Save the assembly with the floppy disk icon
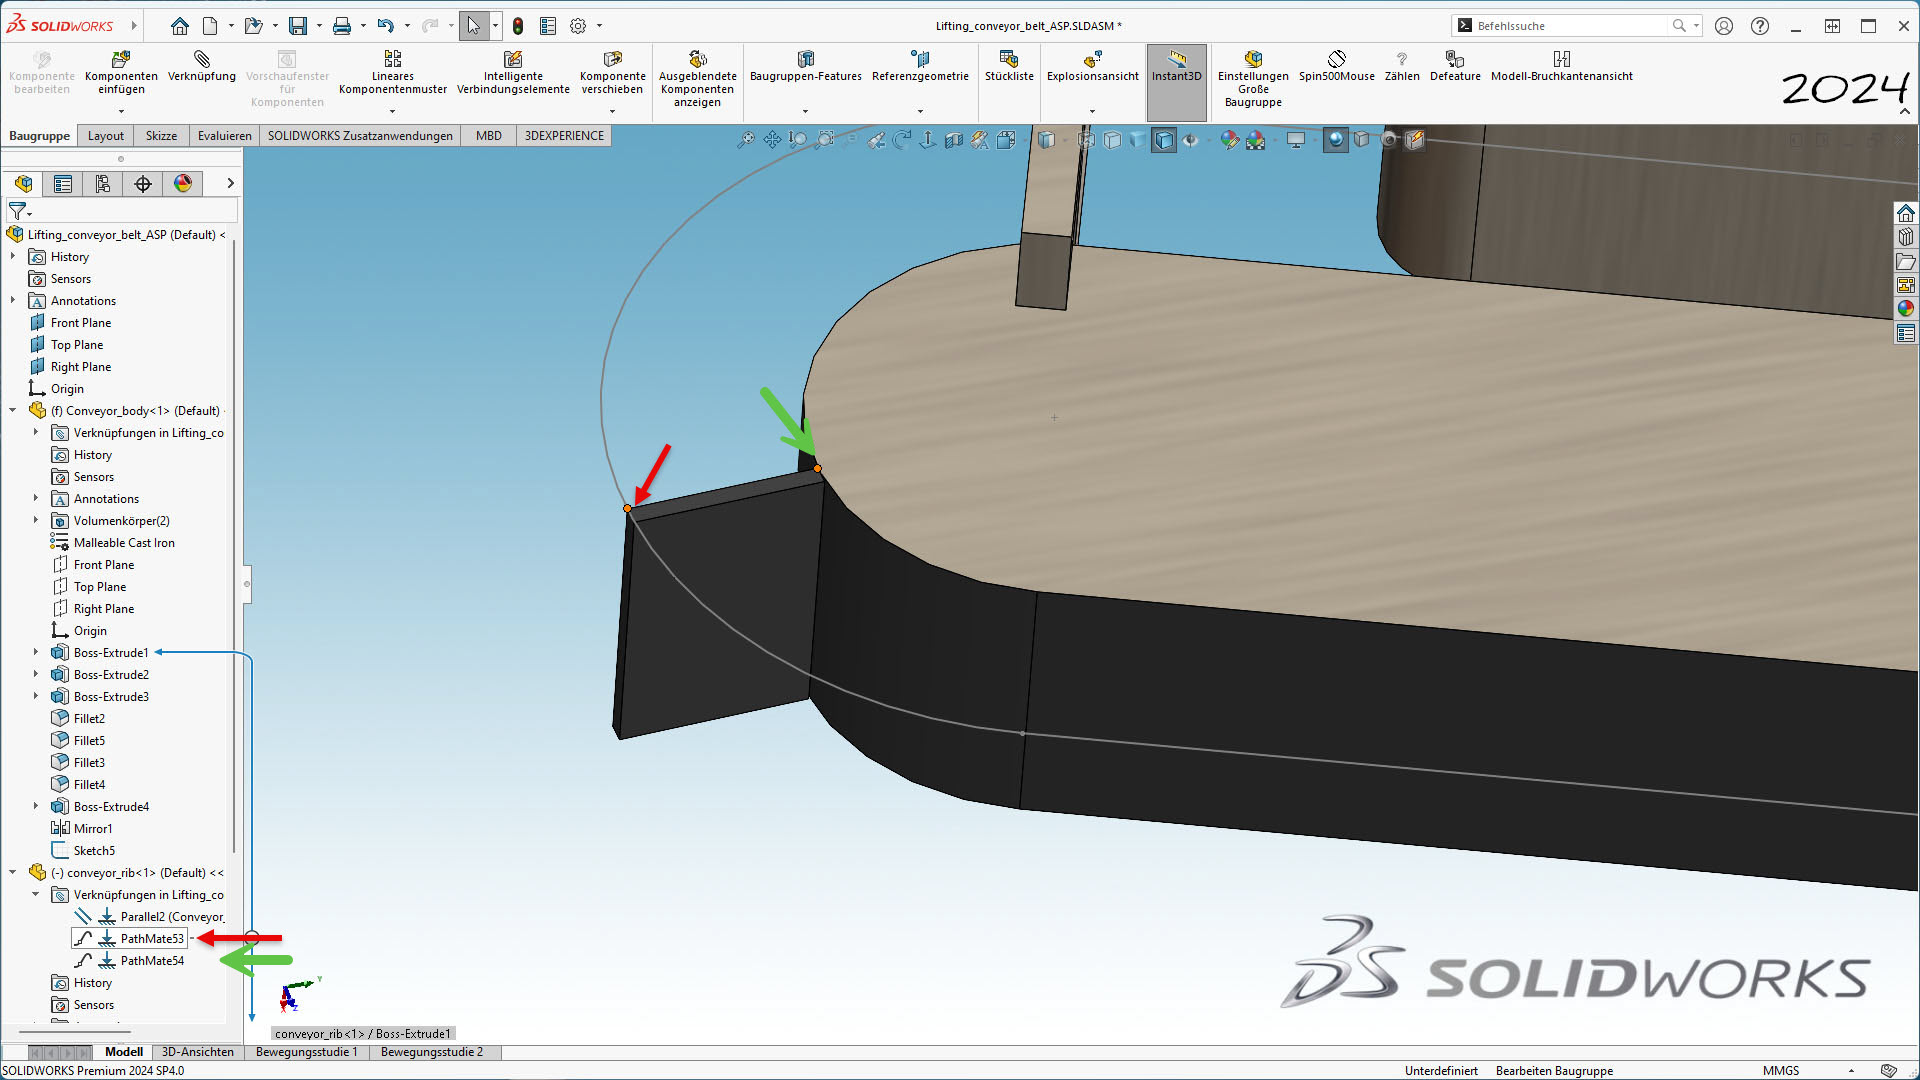 [297, 26]
